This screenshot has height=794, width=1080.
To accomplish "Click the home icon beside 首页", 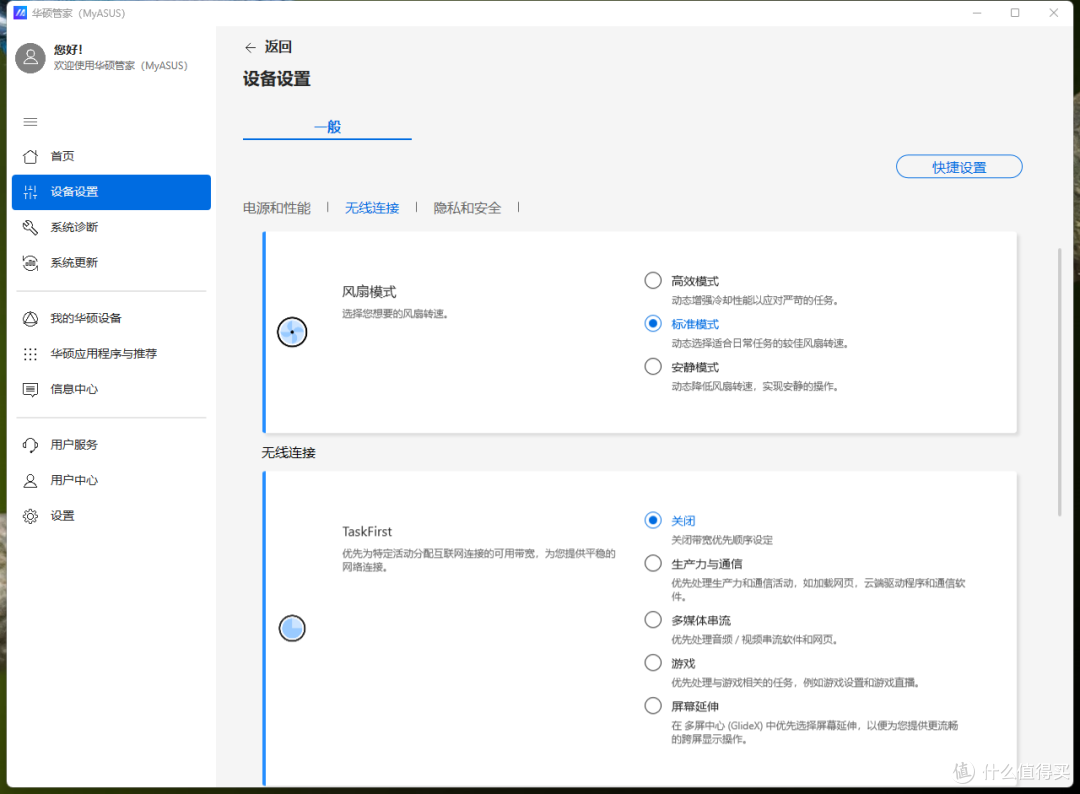I will click(x=30, y=156).
